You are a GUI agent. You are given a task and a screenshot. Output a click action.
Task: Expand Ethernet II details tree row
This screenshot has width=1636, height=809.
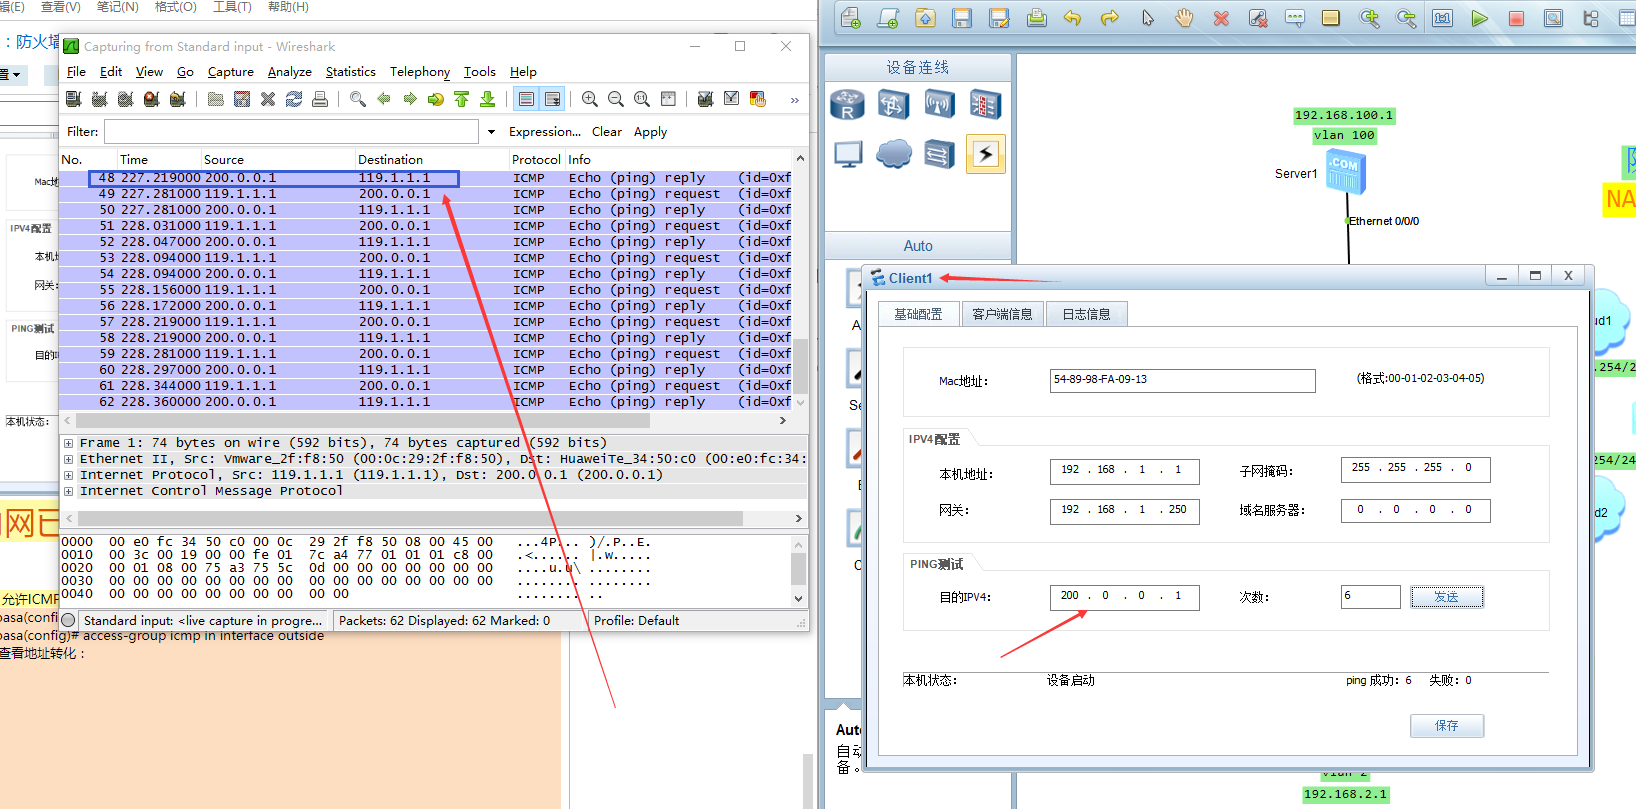[68, 459]
